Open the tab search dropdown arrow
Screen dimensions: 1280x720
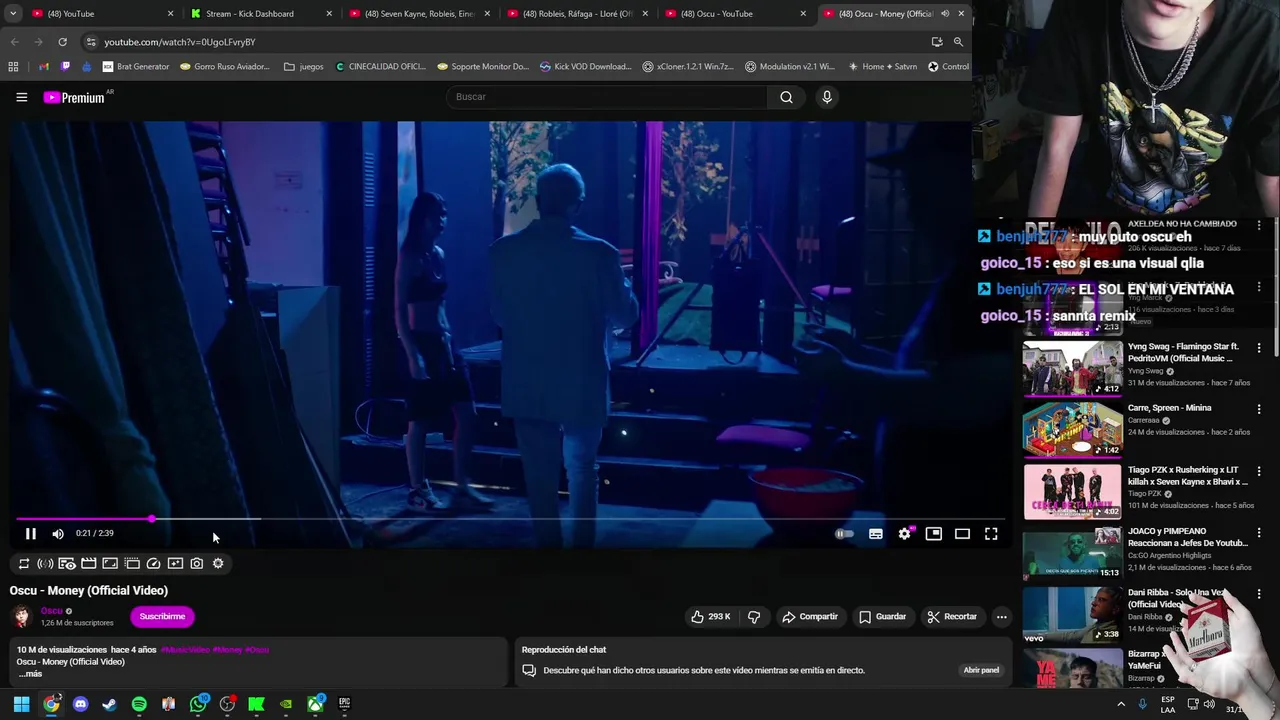click(x=12, y=14)
